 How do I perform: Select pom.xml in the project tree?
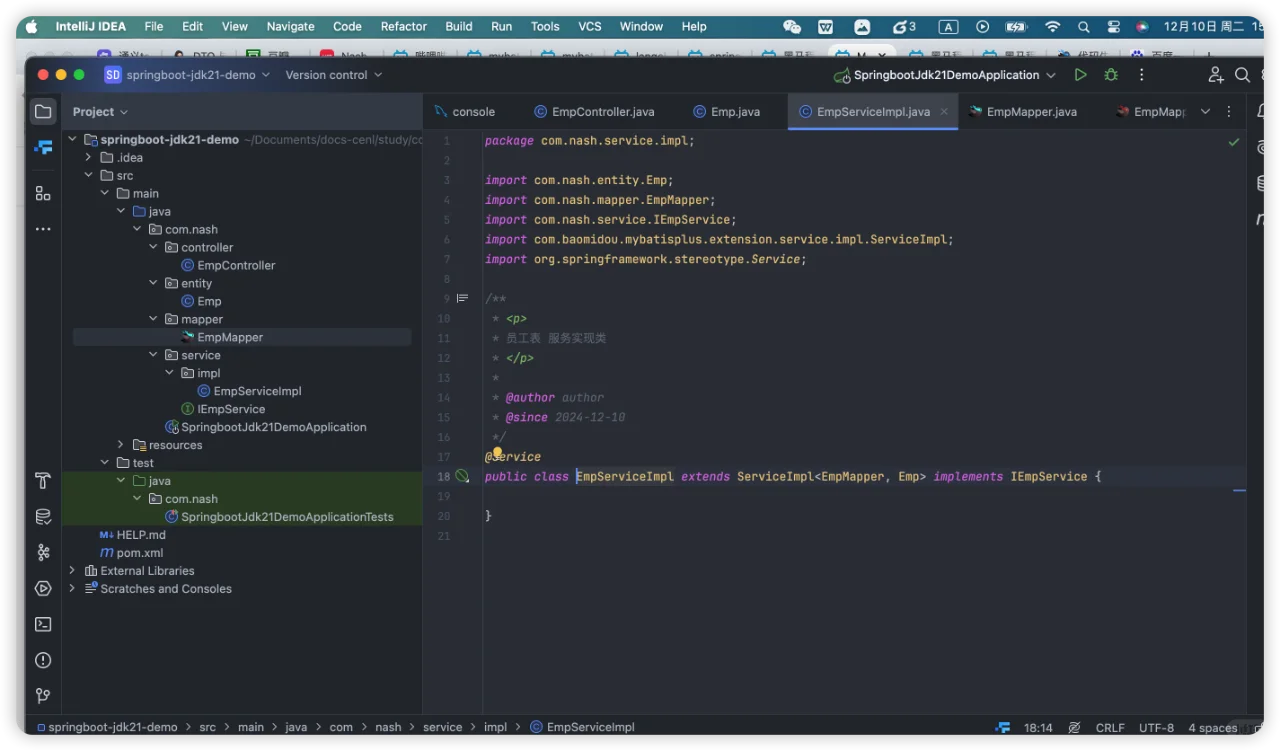[139, 553]
